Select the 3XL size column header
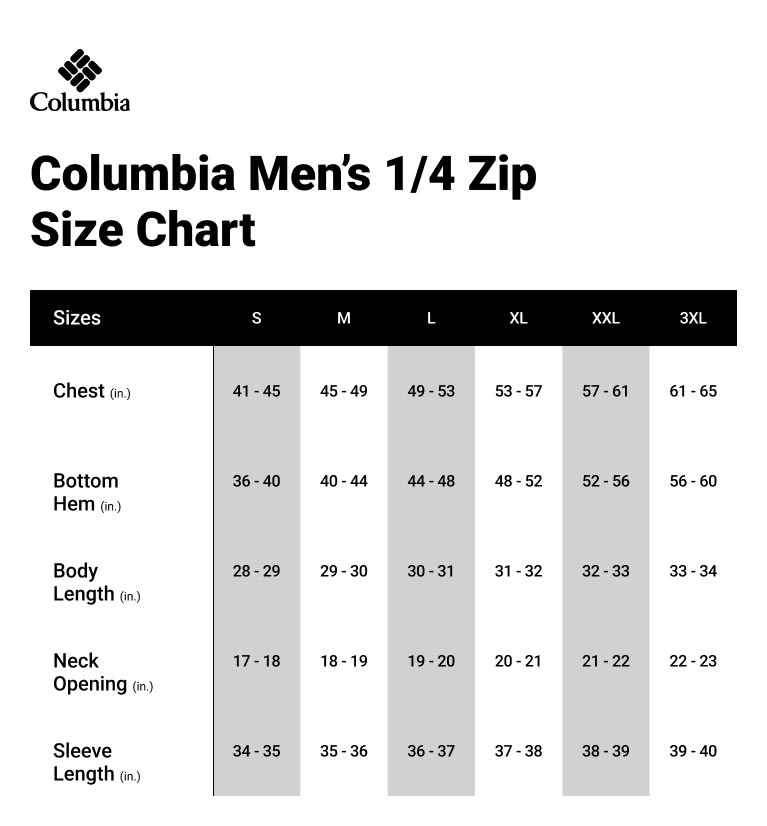The image size is (767, 826). point(693,318)
